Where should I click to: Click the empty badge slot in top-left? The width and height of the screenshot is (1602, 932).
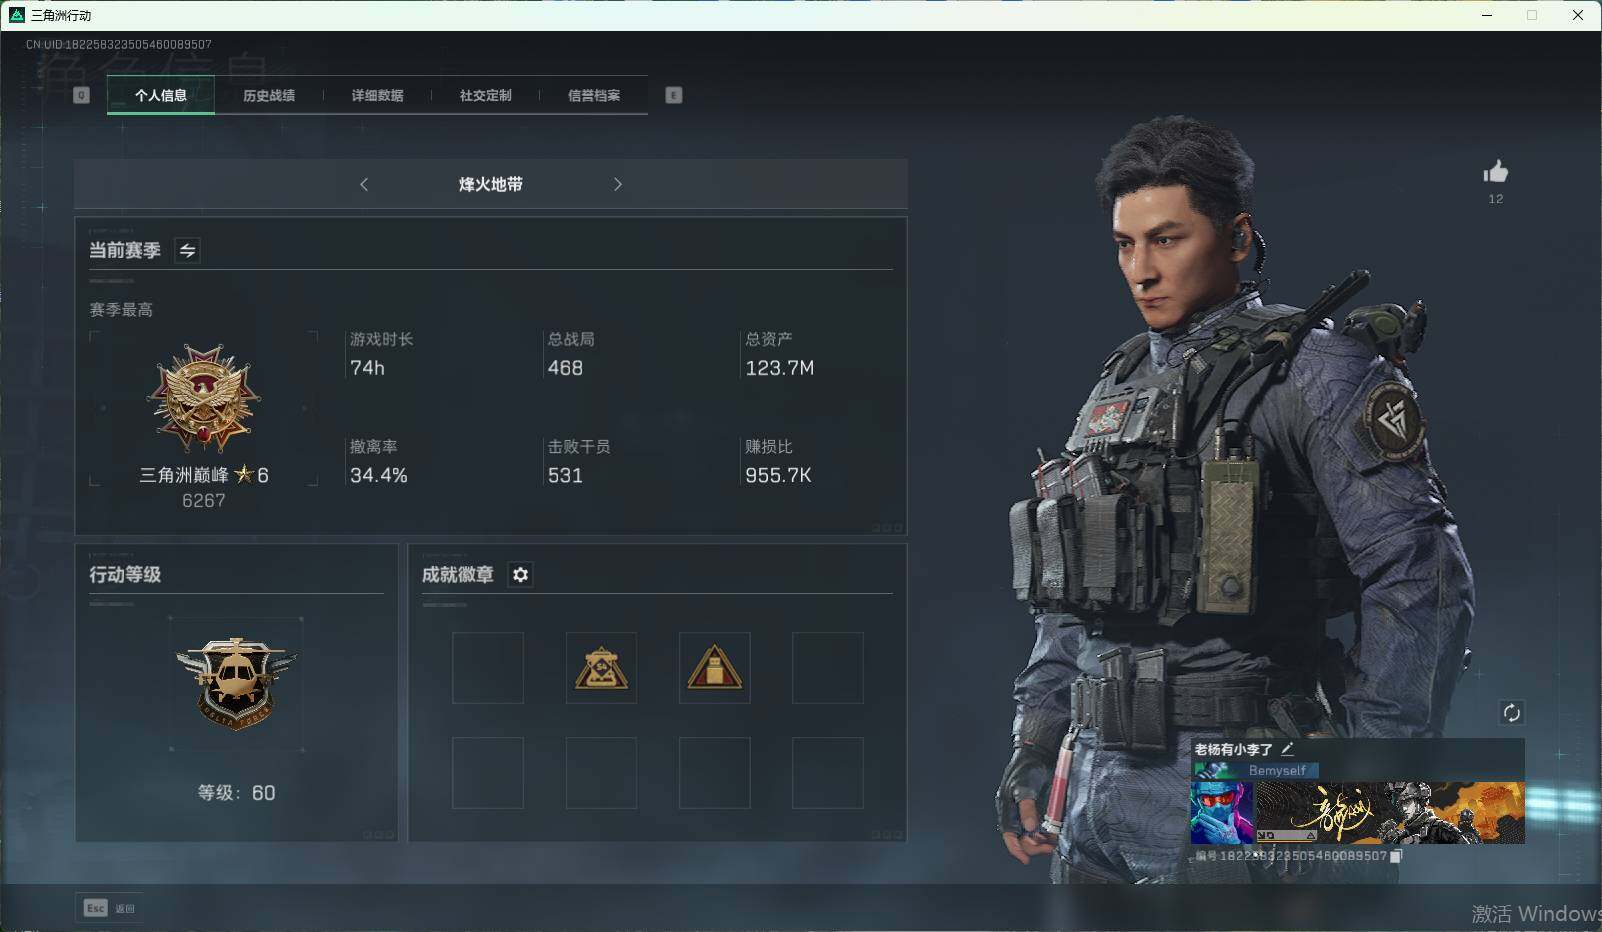488,668
